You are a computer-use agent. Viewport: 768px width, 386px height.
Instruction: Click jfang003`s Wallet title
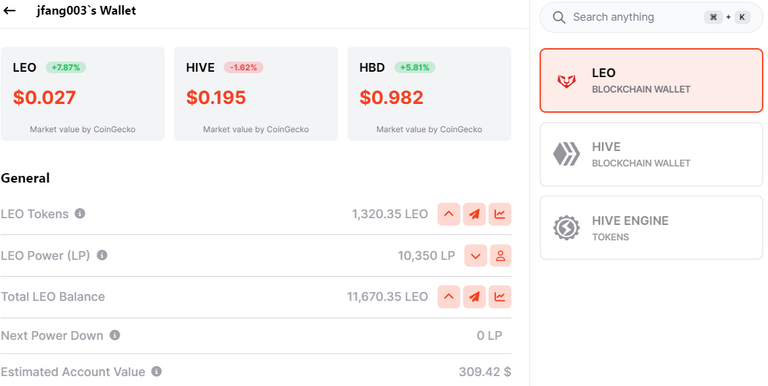tap(86, 10)
